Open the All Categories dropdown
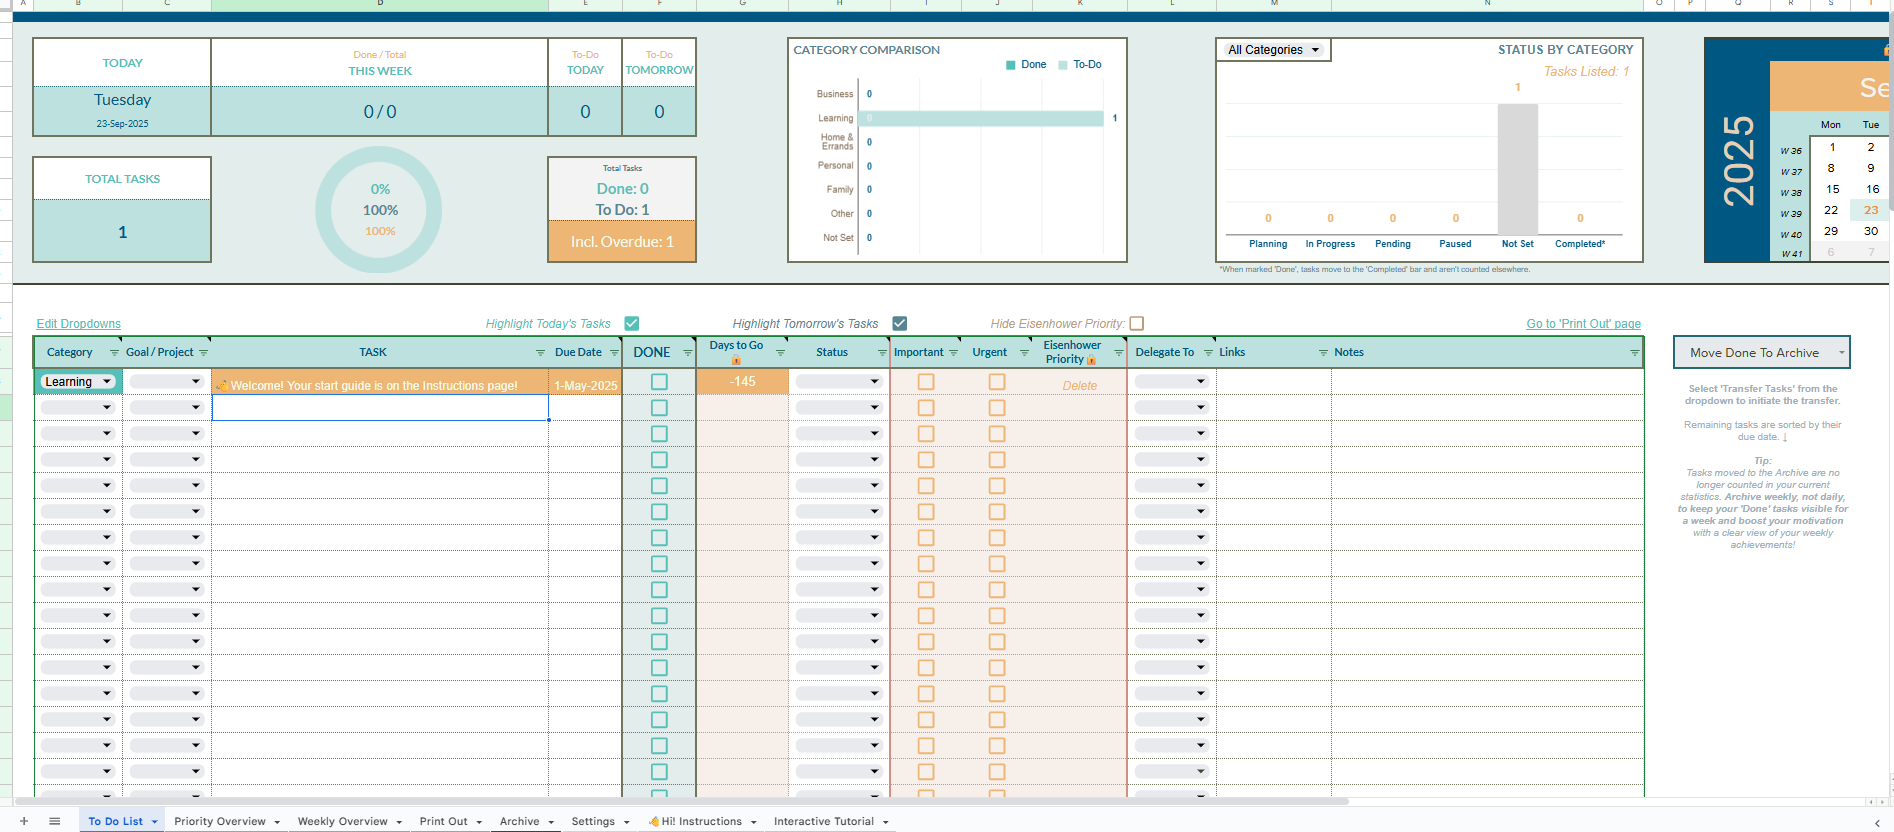1894x832 pixels. click(x=1273, y=50)
